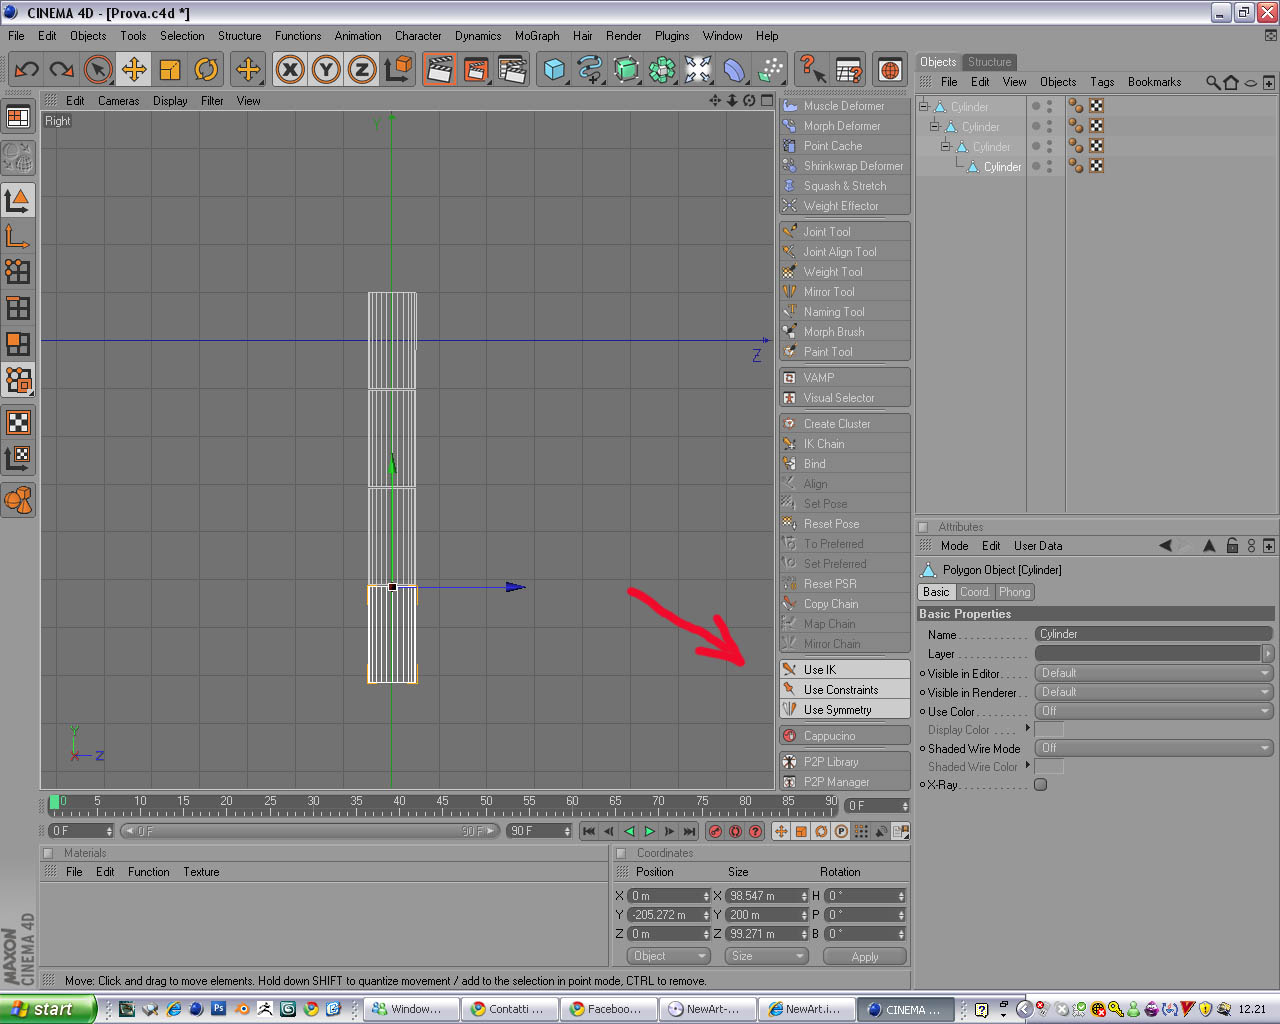Select the Polygons mode icon

click(x=18, y=344)
